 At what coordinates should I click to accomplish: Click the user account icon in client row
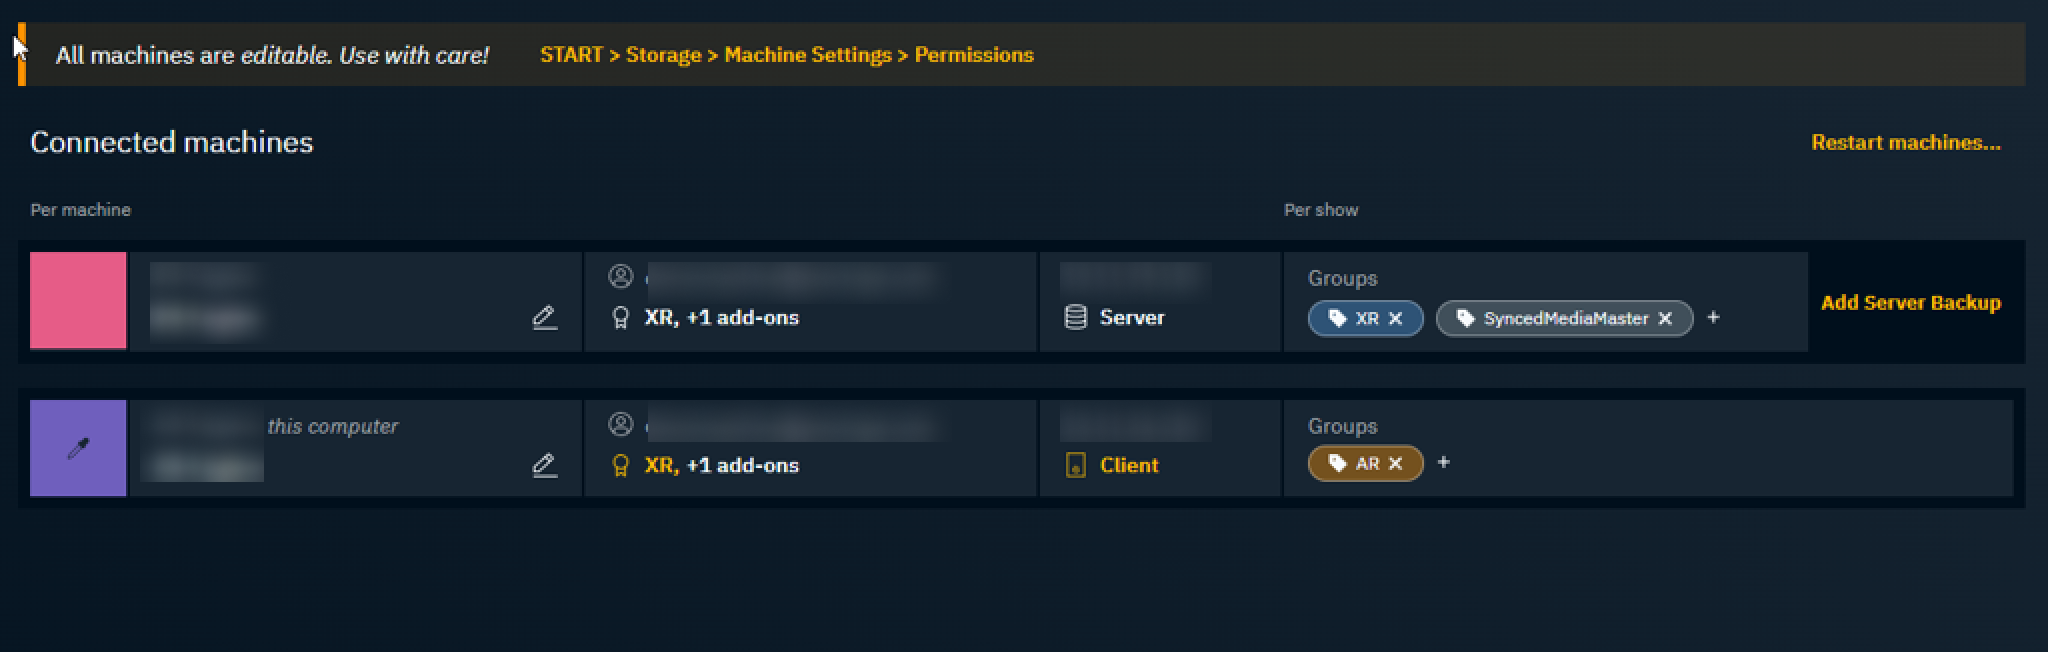tap(621, 424)
